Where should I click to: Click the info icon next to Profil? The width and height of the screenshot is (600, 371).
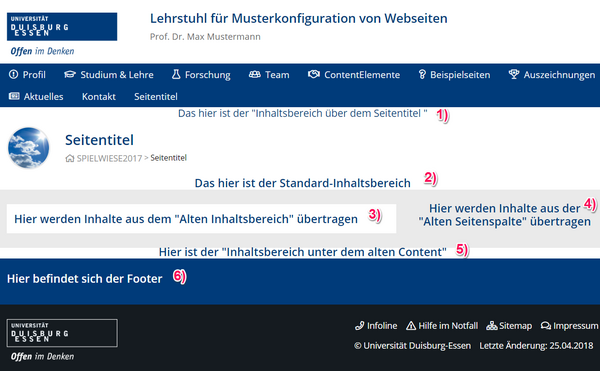click(x=13, y=75)
